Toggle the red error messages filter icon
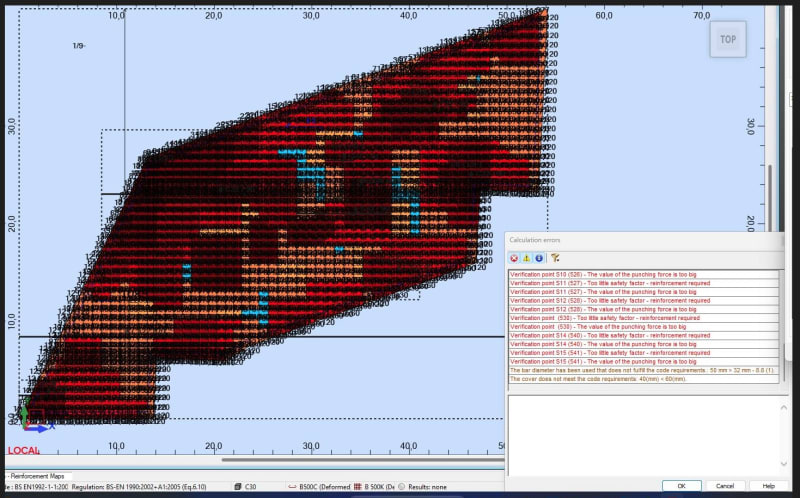 [x=514, y=258]
